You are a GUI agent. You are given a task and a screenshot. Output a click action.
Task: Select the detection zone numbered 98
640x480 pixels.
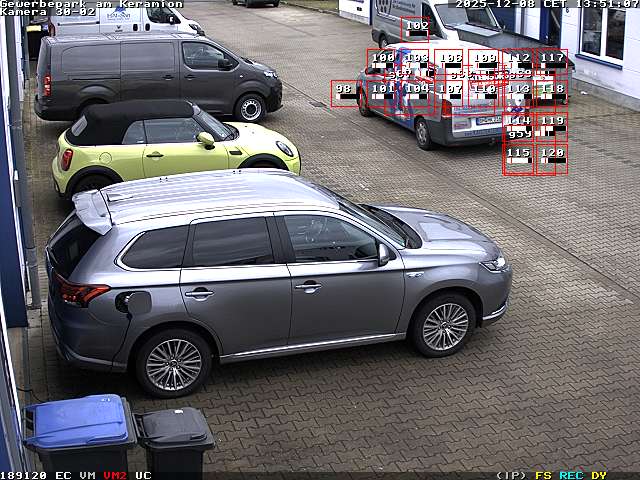(345, 93)
